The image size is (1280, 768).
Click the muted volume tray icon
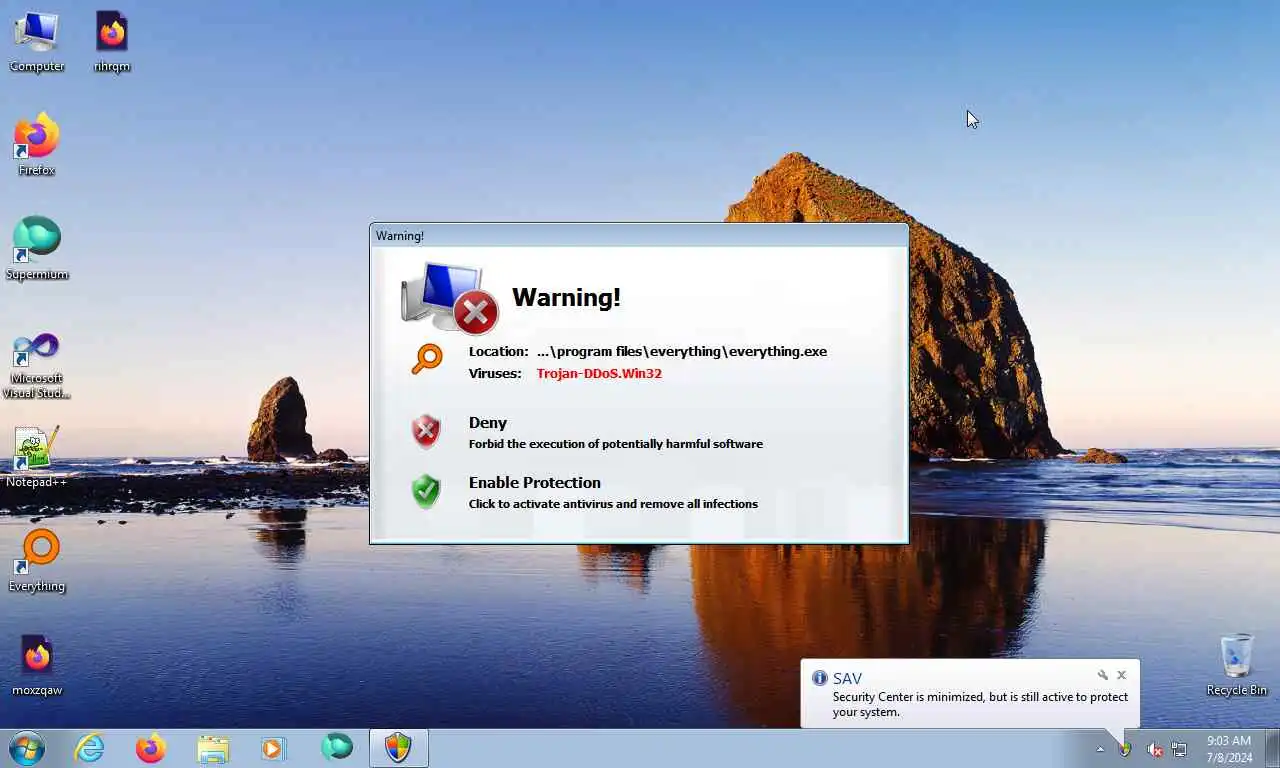click(1153, 749)
